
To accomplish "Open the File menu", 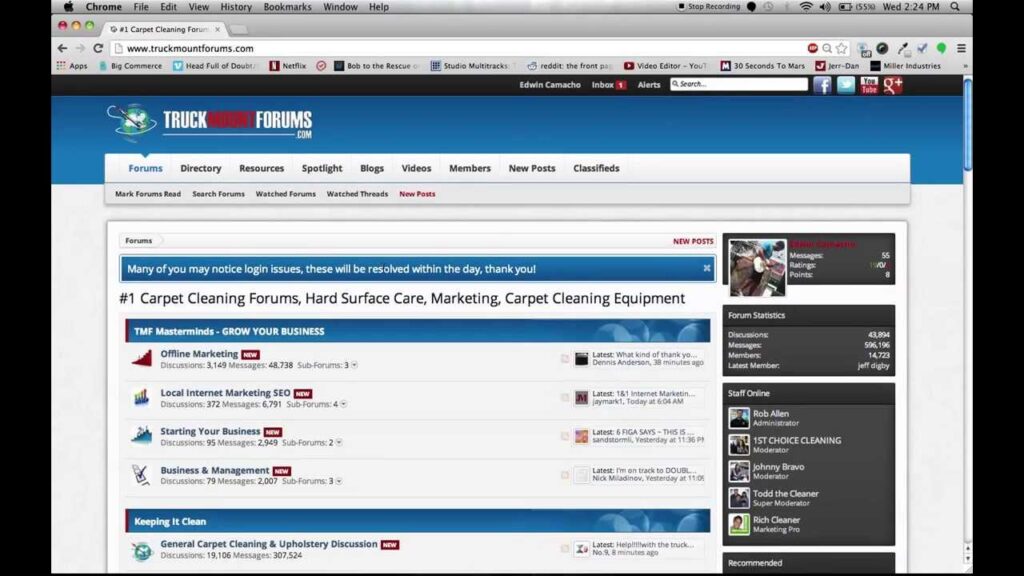I will 141,7.
